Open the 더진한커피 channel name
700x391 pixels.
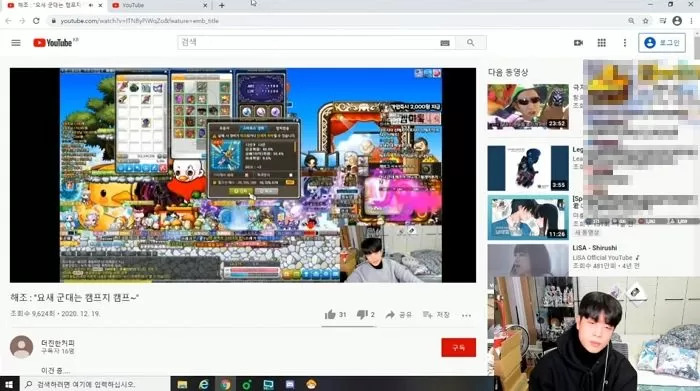click(x=58, y=343)
